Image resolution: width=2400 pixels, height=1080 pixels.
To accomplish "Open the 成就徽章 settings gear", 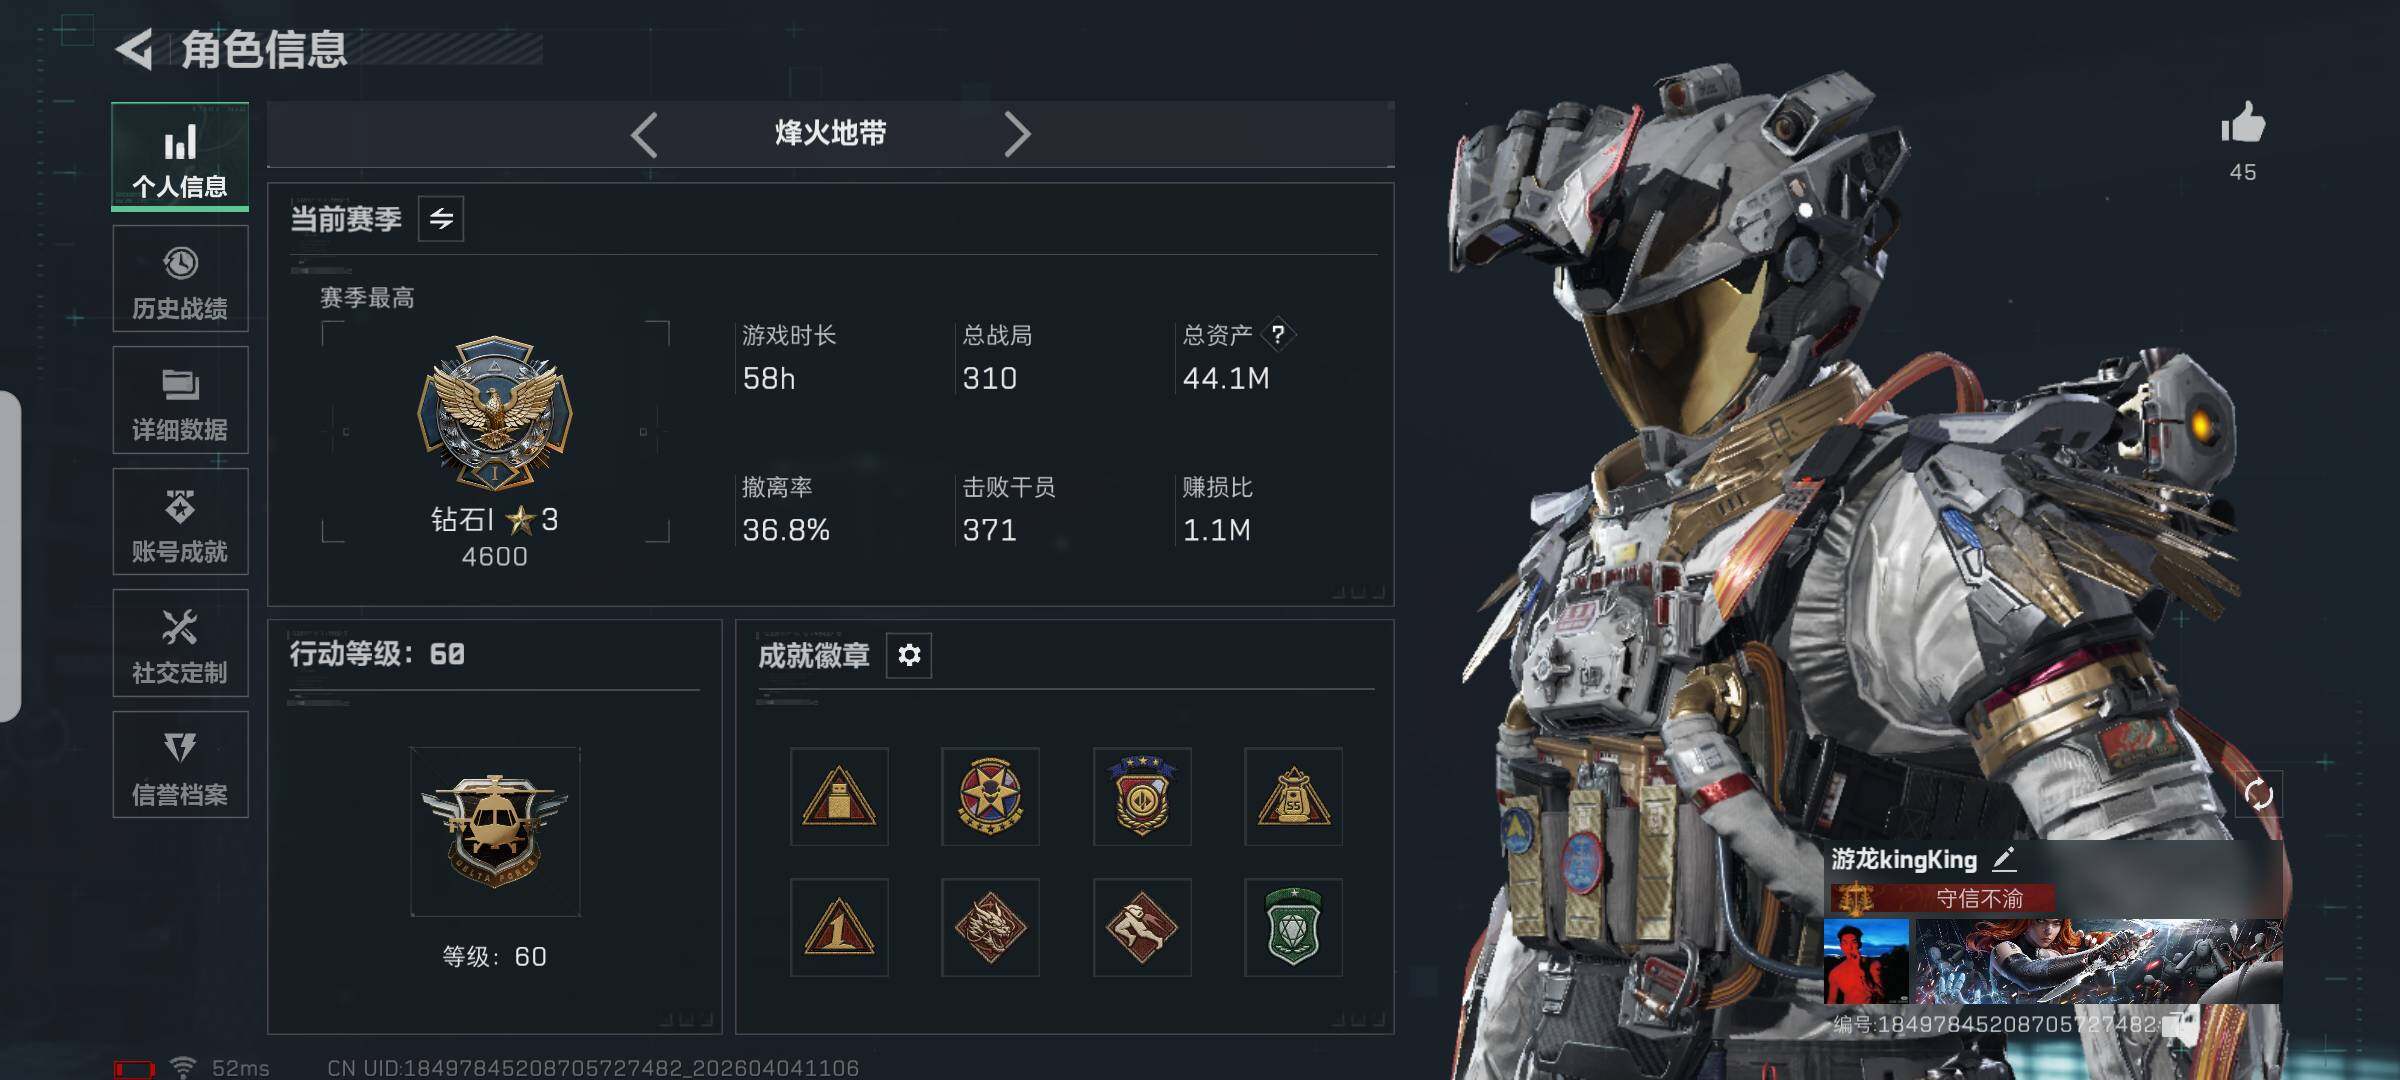I will (x=909, y=655).
